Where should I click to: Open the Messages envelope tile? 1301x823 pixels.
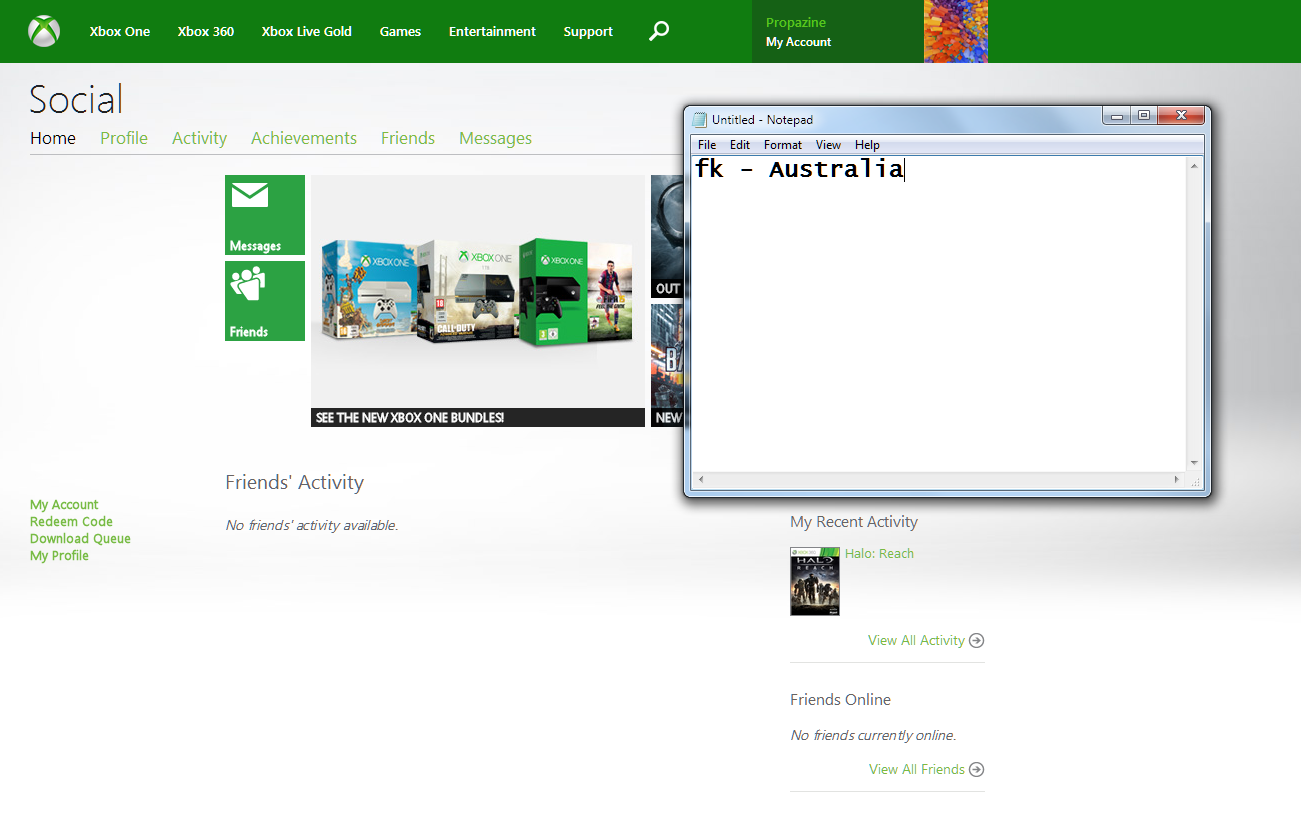point(265,215)
